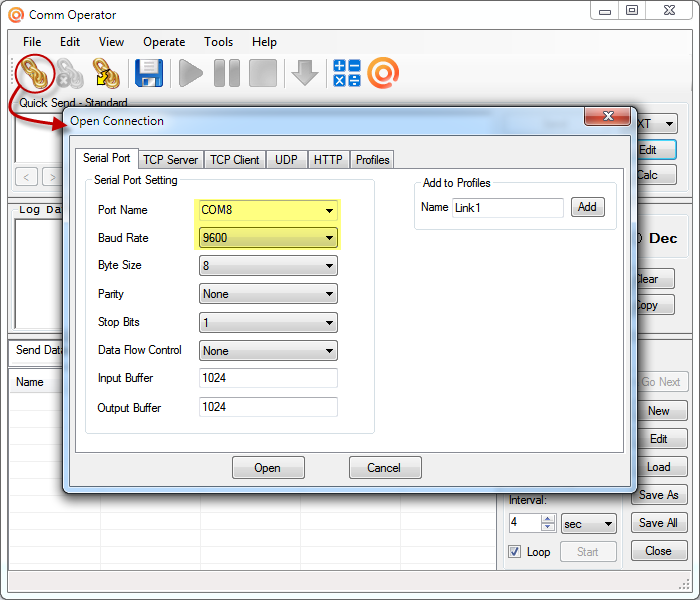Image resolution: width=700 pixels, height=600 pixels.
Task: Click the Interval value field
Action: (x=525, y=523)
